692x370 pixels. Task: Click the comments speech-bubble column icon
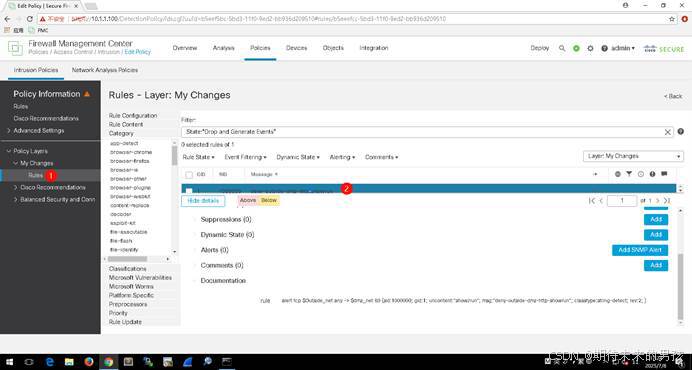[x=664, y=174]
